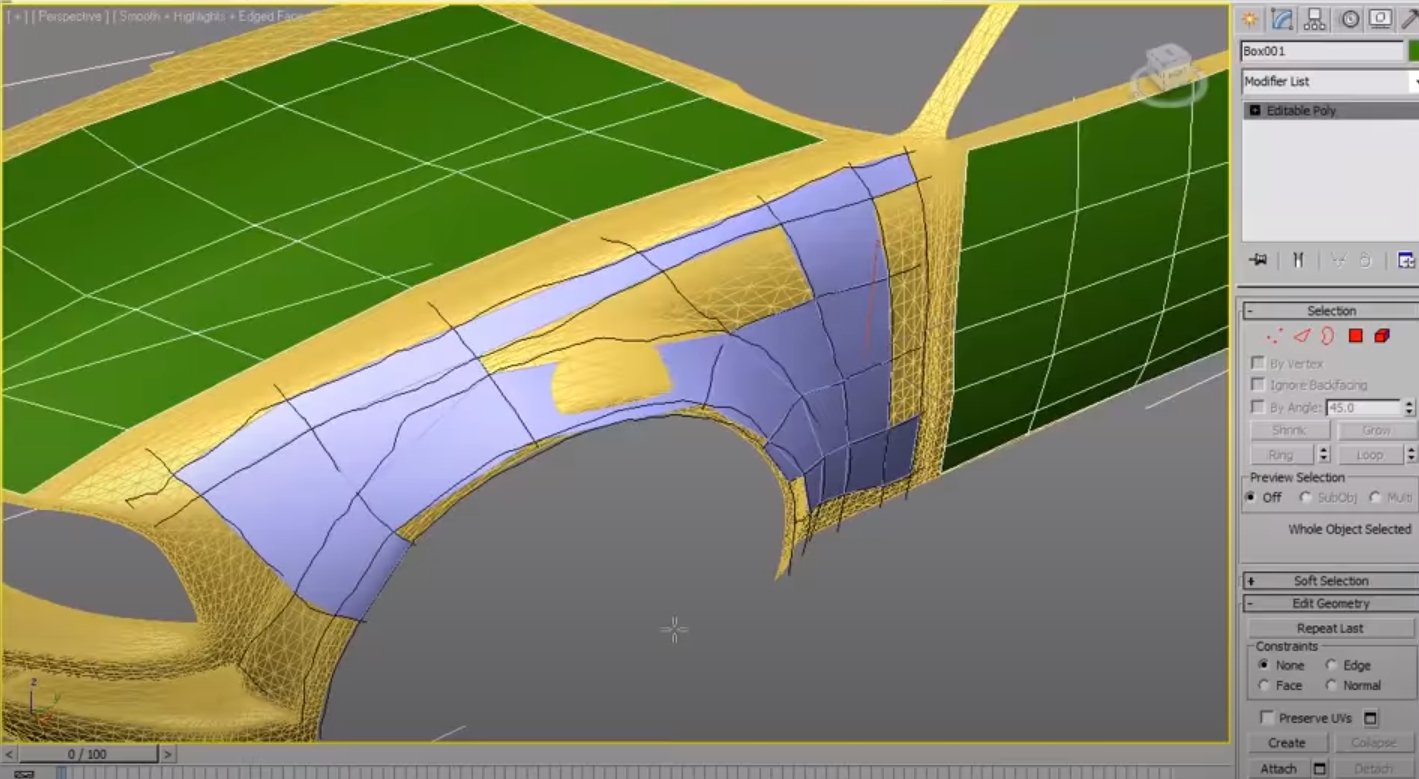Collapse the Selection rollout
Viewport: 1419px width, 779px height.
[1329, 311]
